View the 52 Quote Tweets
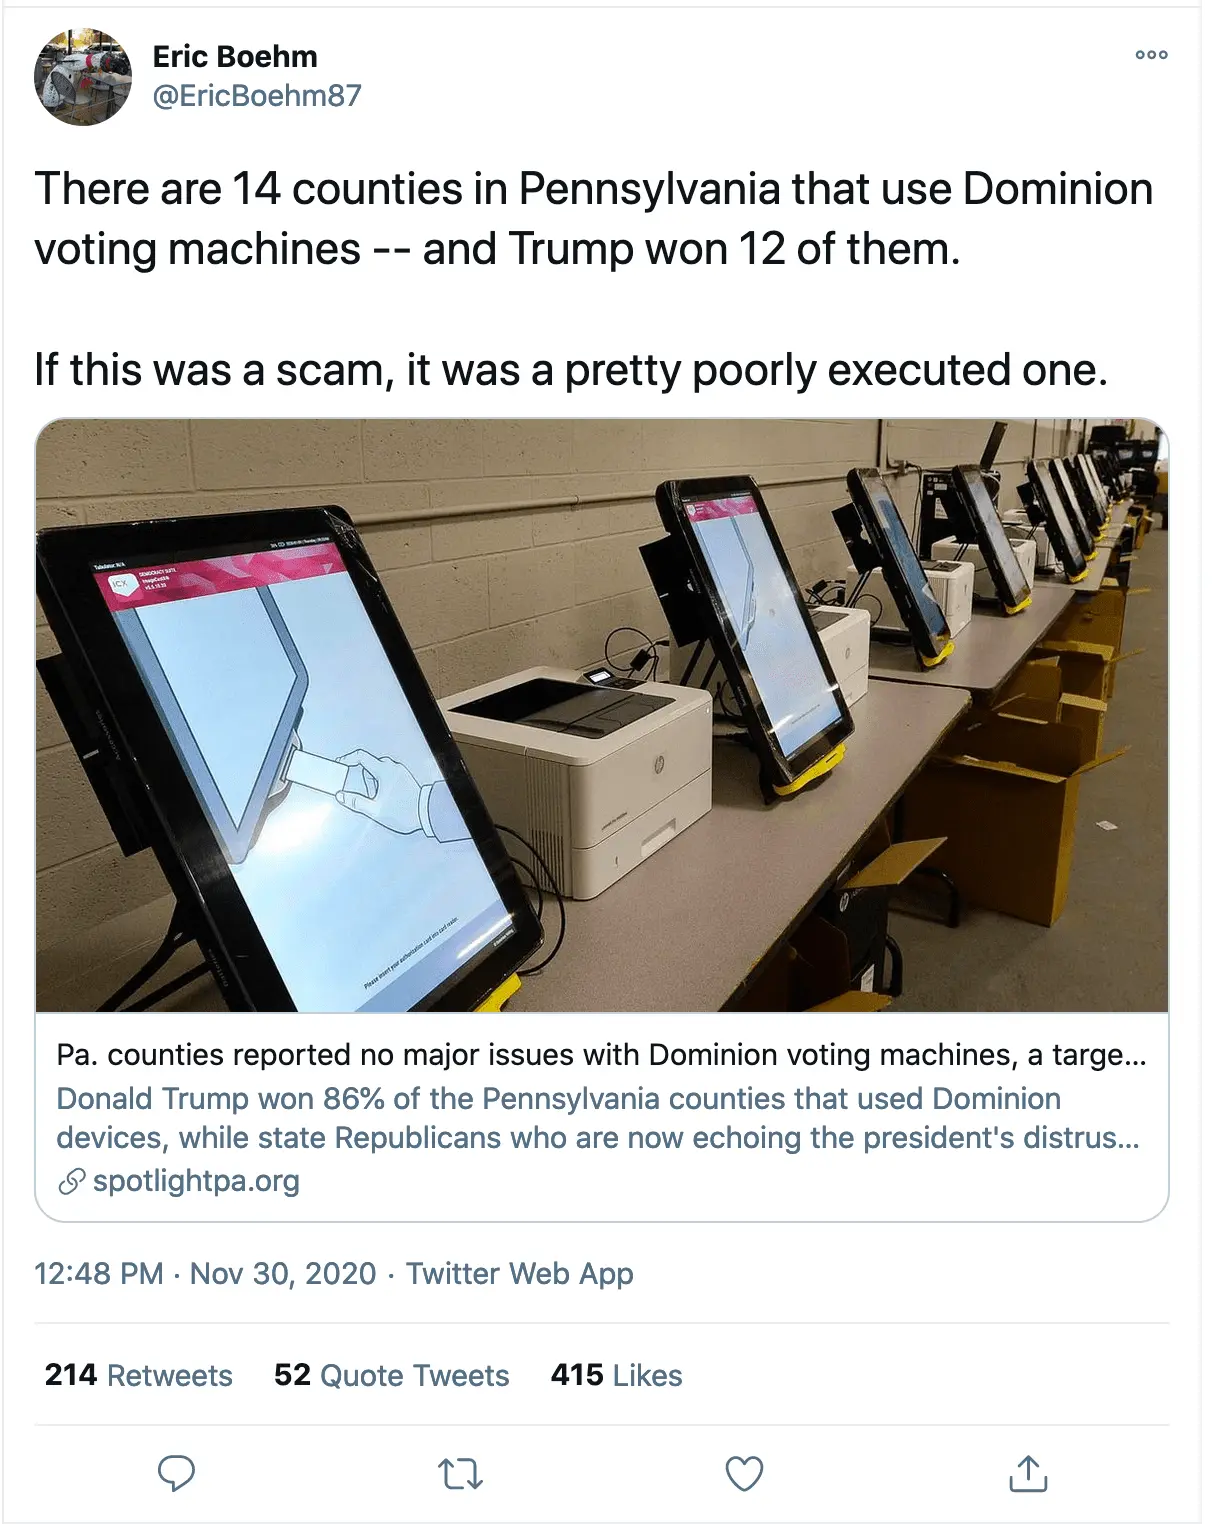 (x=390, y=1375)
